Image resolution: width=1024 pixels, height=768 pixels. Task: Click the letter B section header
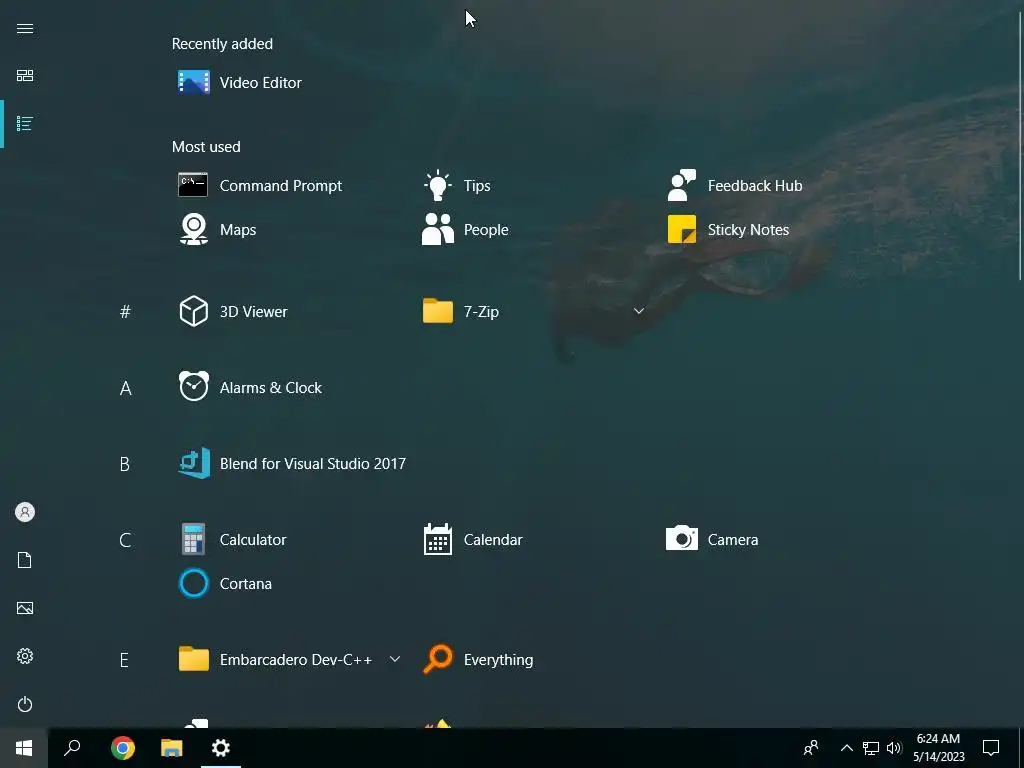click(x=124, y=464)
